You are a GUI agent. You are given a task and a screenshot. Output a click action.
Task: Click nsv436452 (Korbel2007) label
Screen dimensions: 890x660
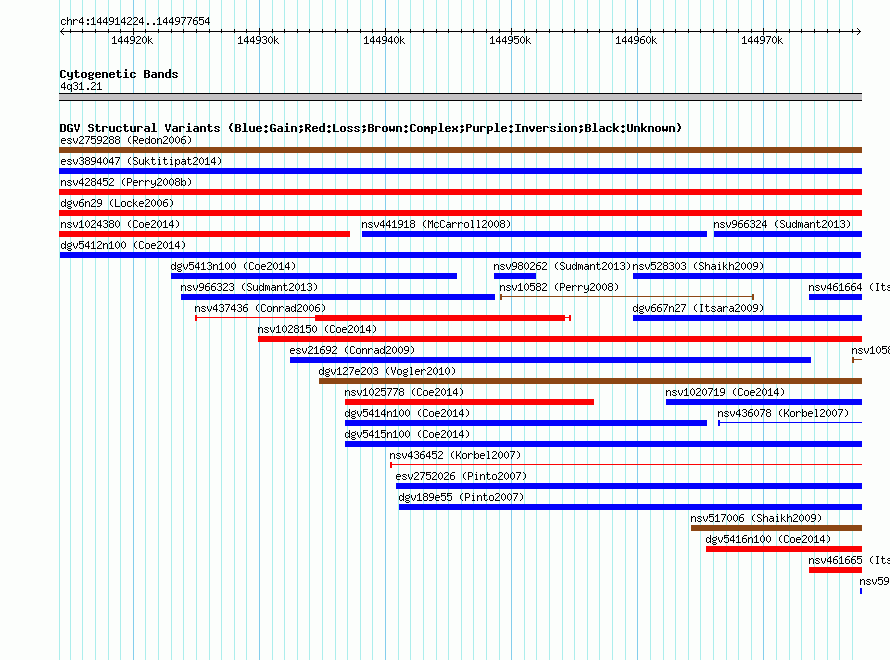click(x=455, y=455)
